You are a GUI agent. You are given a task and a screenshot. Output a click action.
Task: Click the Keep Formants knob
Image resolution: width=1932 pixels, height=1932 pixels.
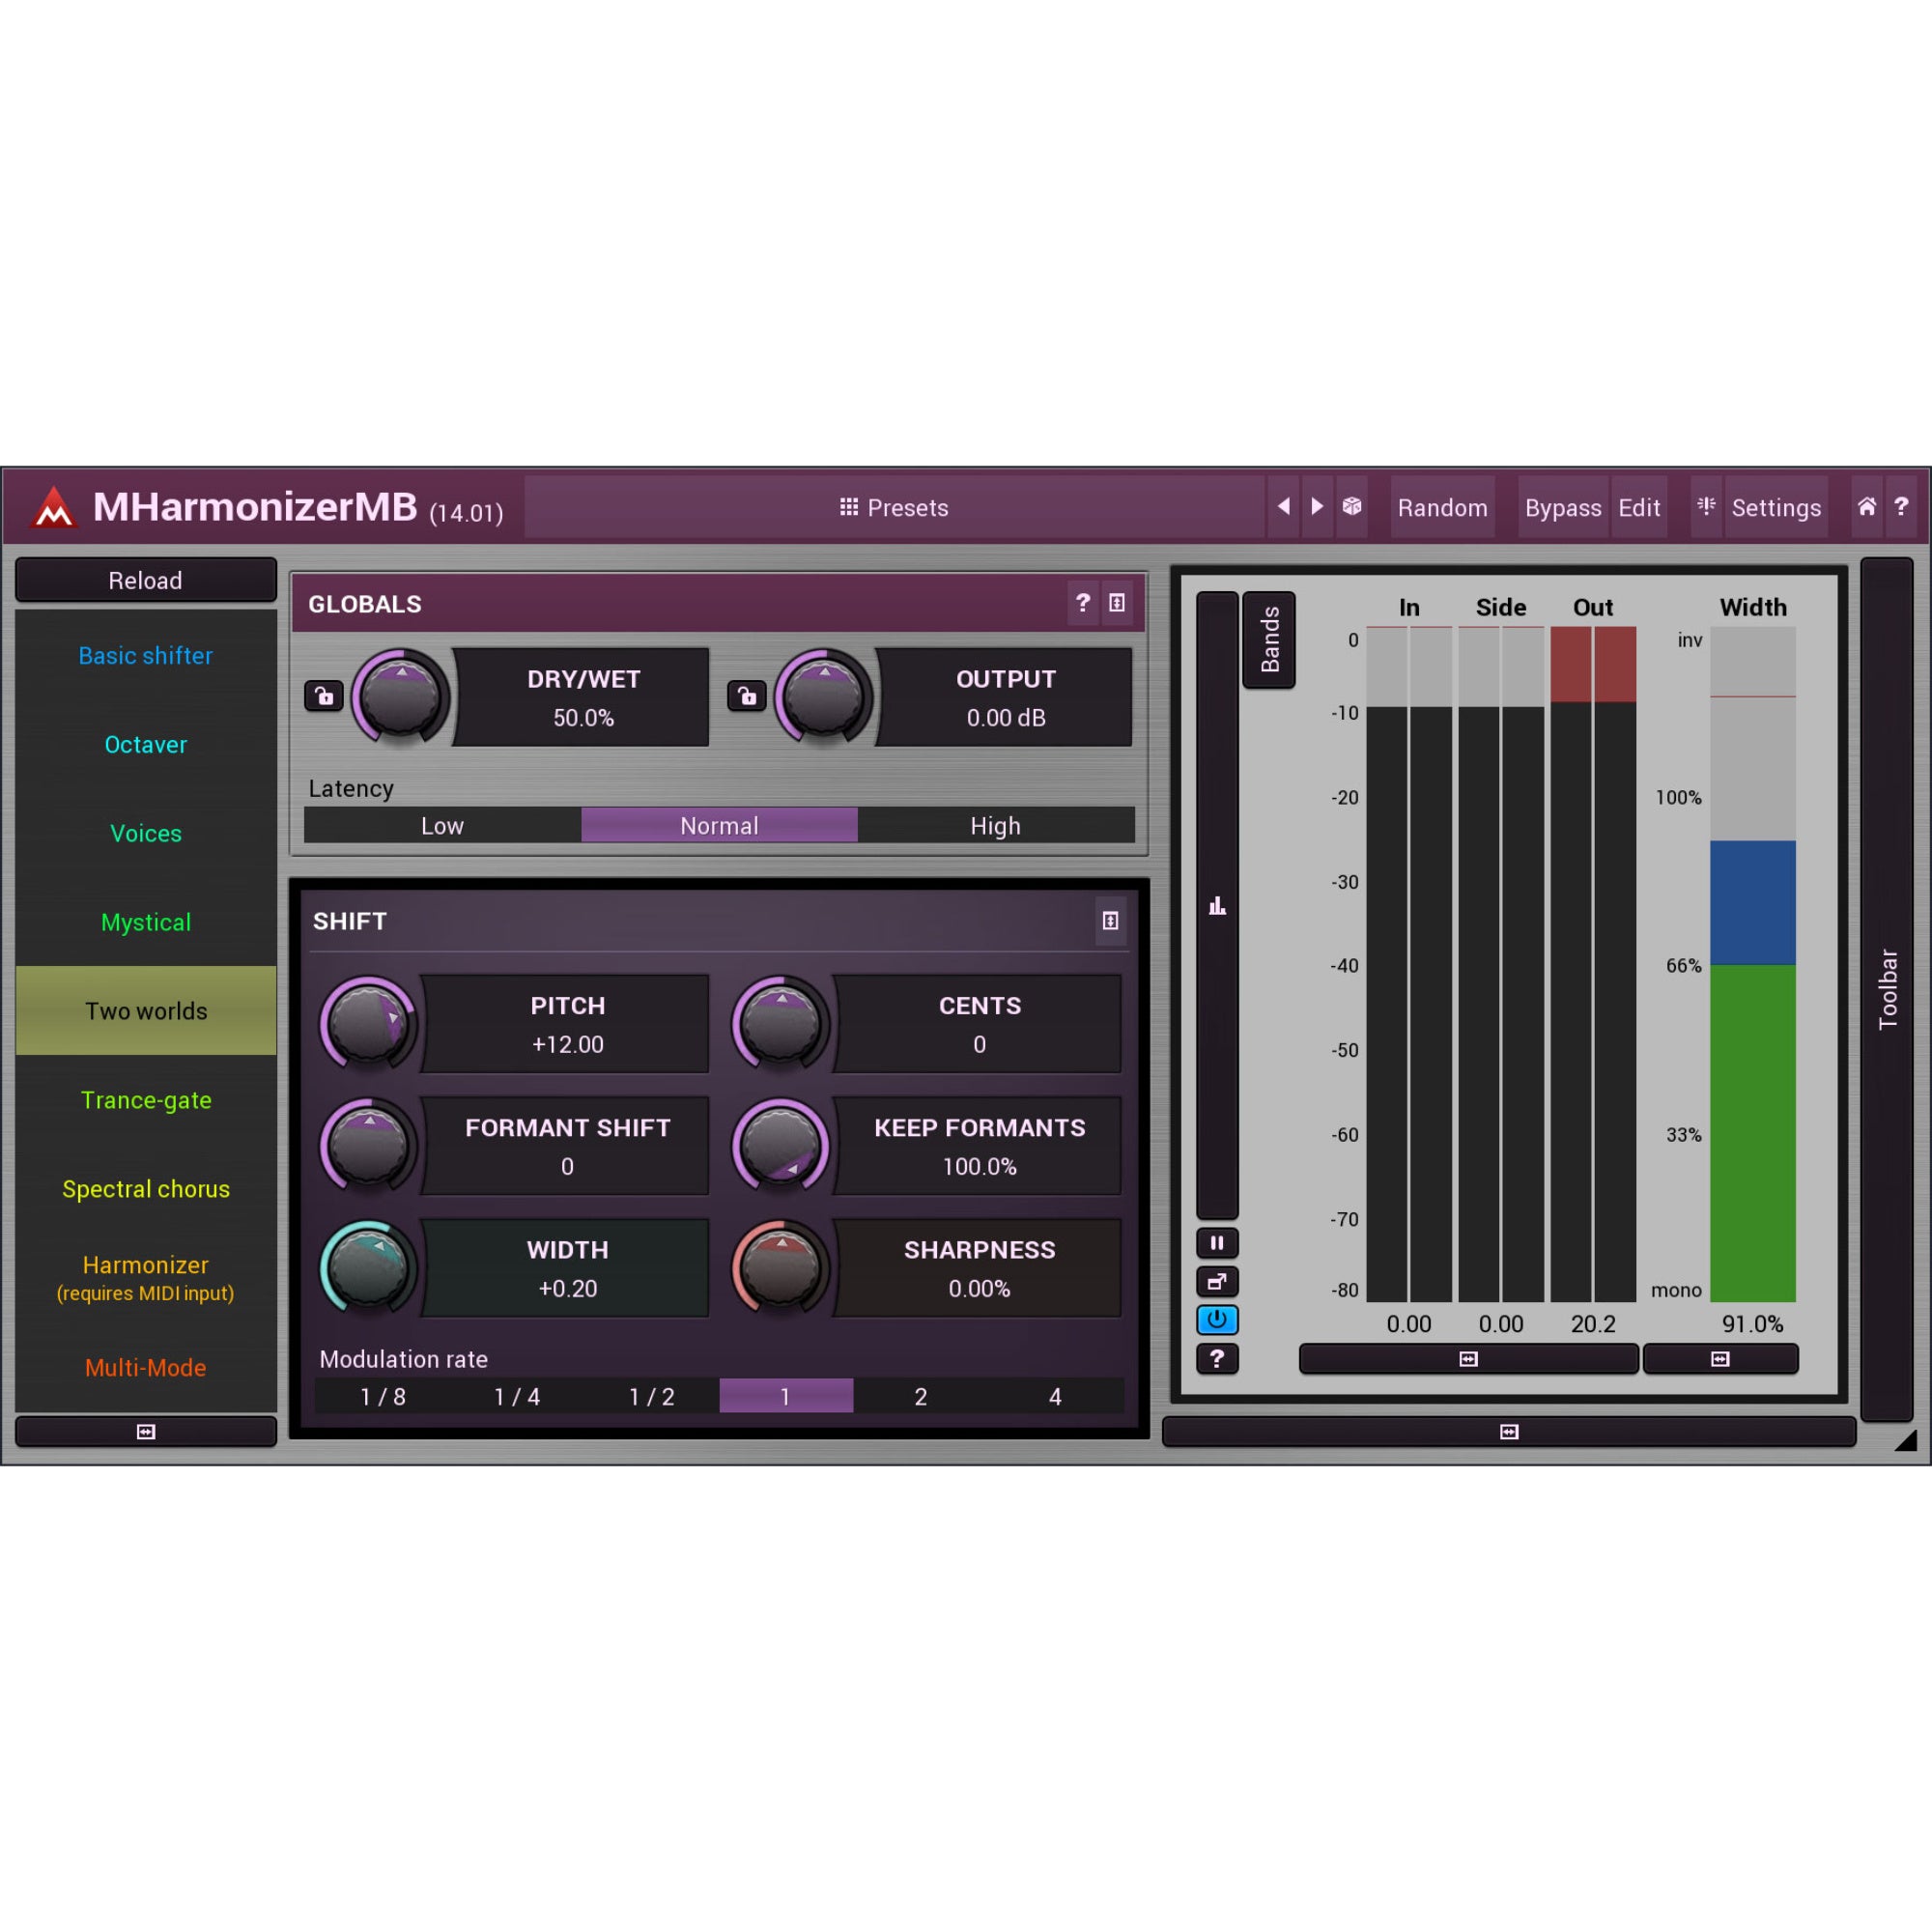tap(781, 1146)
